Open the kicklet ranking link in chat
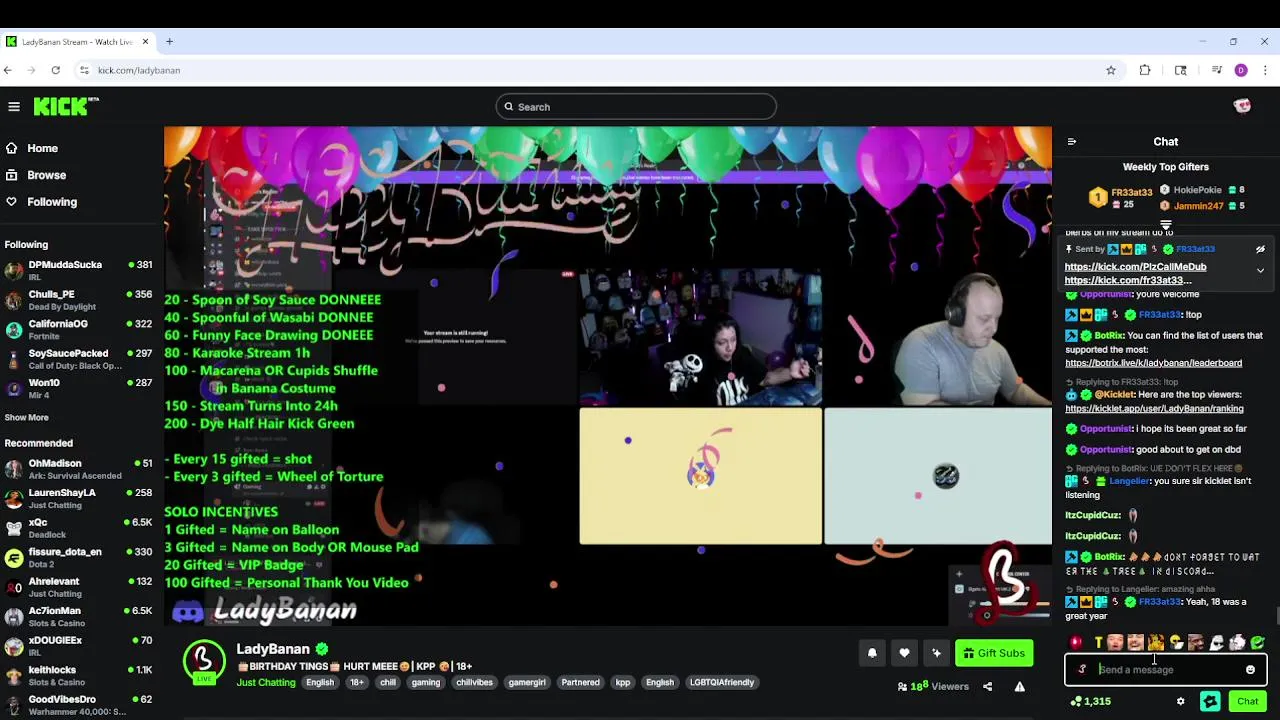Image resolution: width=1280 pixels, height=720 pixels. tap(1154, 408)
